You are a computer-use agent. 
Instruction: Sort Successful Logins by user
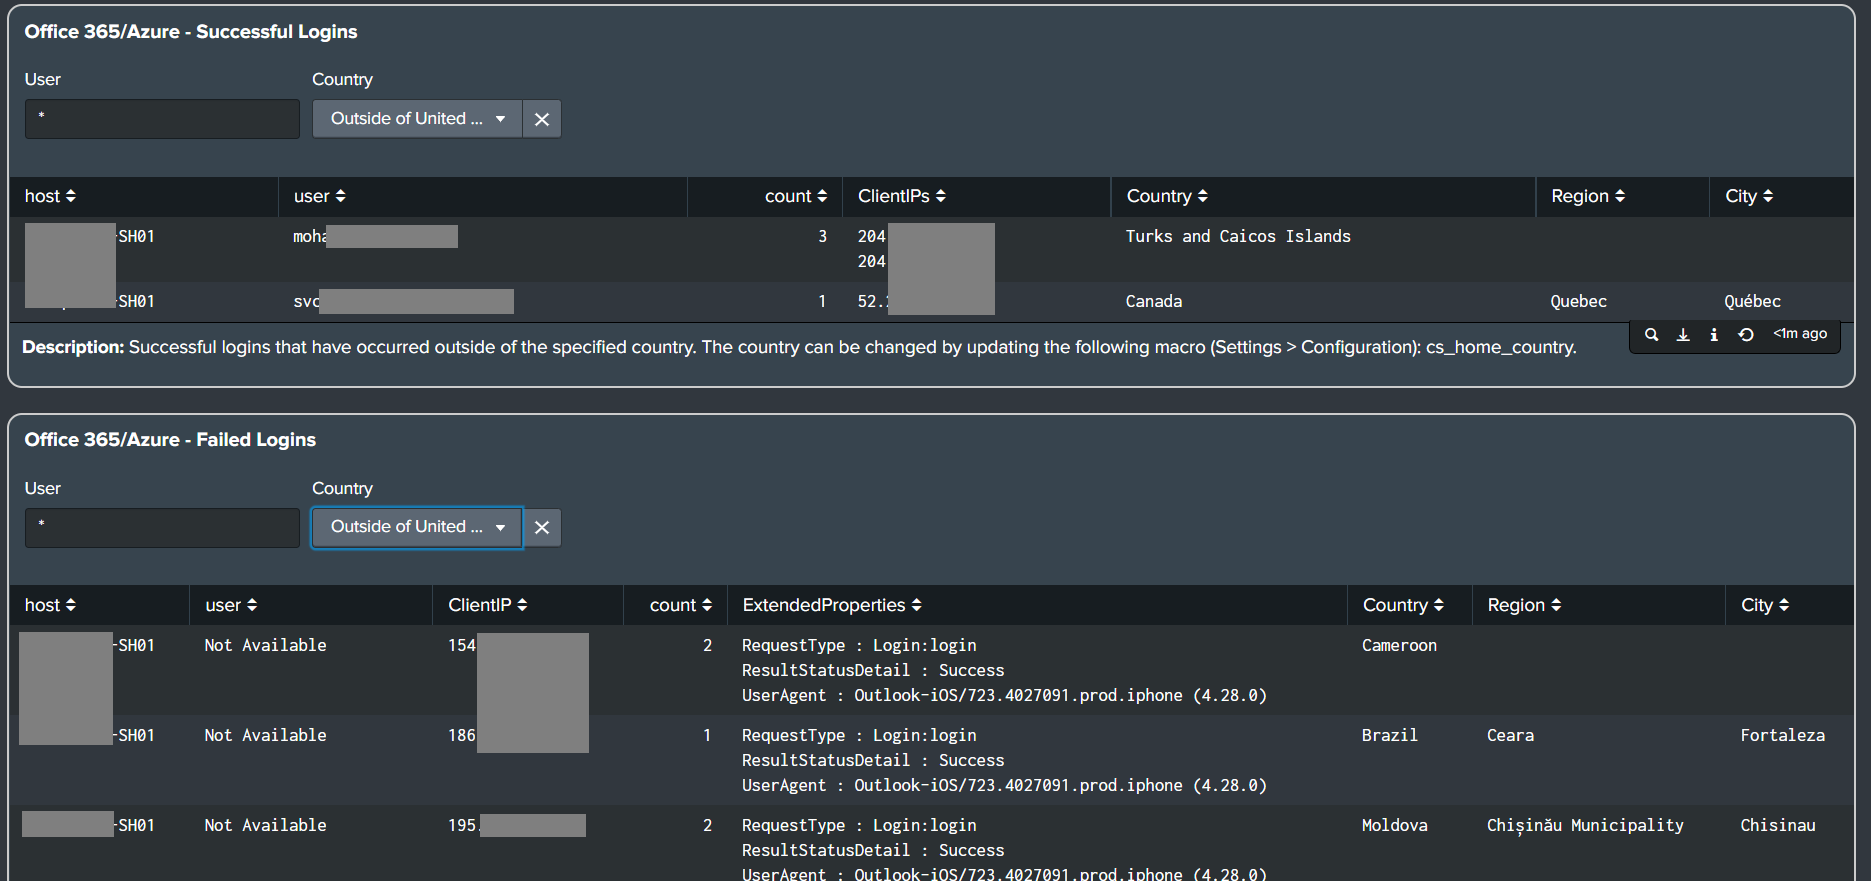click(320, 196)
